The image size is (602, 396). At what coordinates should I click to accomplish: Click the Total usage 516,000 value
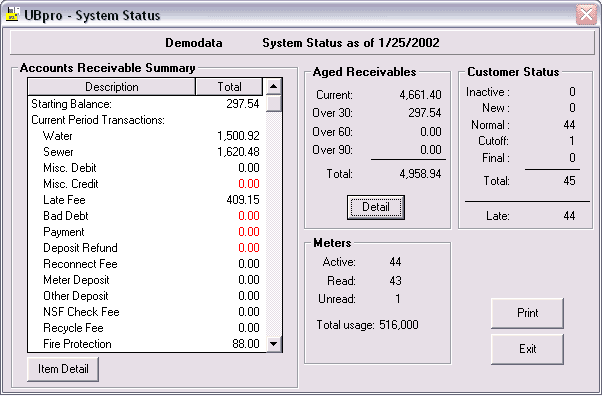[399, 325]
